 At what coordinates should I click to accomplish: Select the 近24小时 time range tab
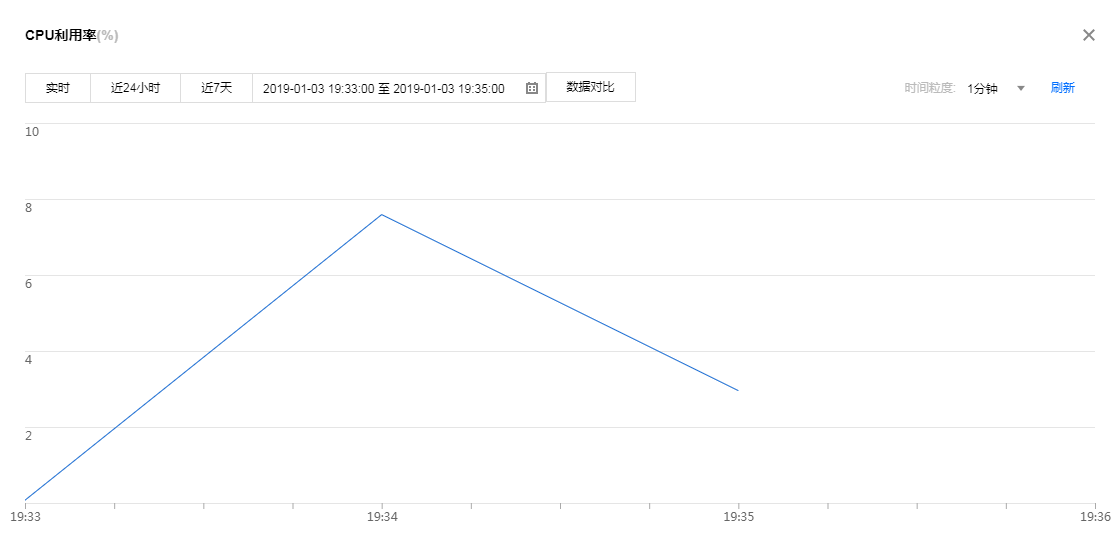[x=135, y=88]
